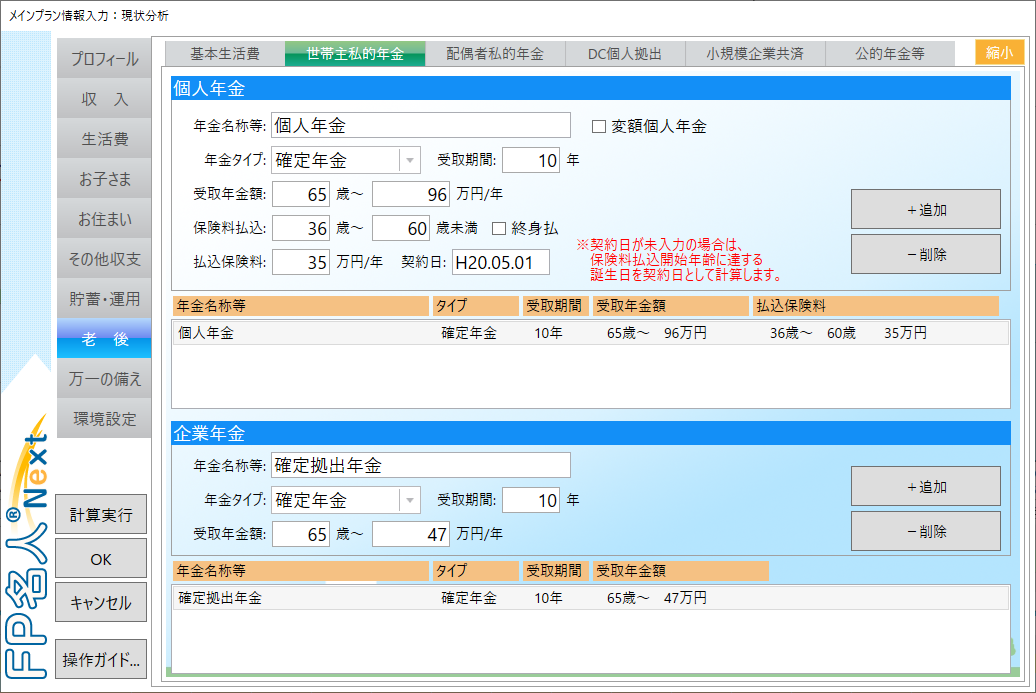The image size is (1036, 693).
Task: Switch to the 基本生活費 tab
Action: (x=225, y=54)
